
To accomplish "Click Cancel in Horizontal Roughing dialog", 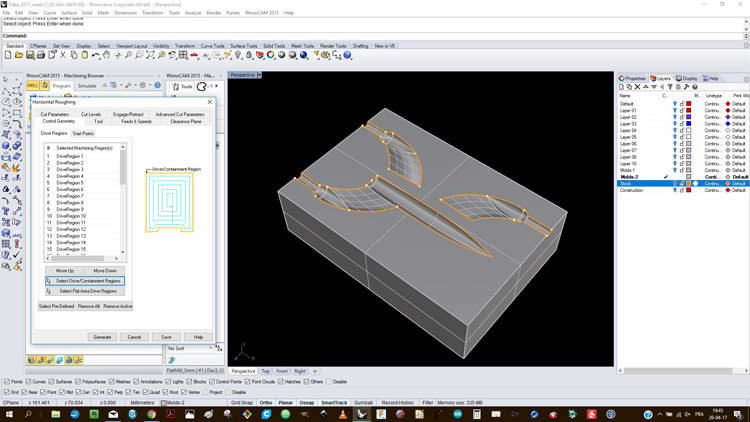I will point(134,337).
